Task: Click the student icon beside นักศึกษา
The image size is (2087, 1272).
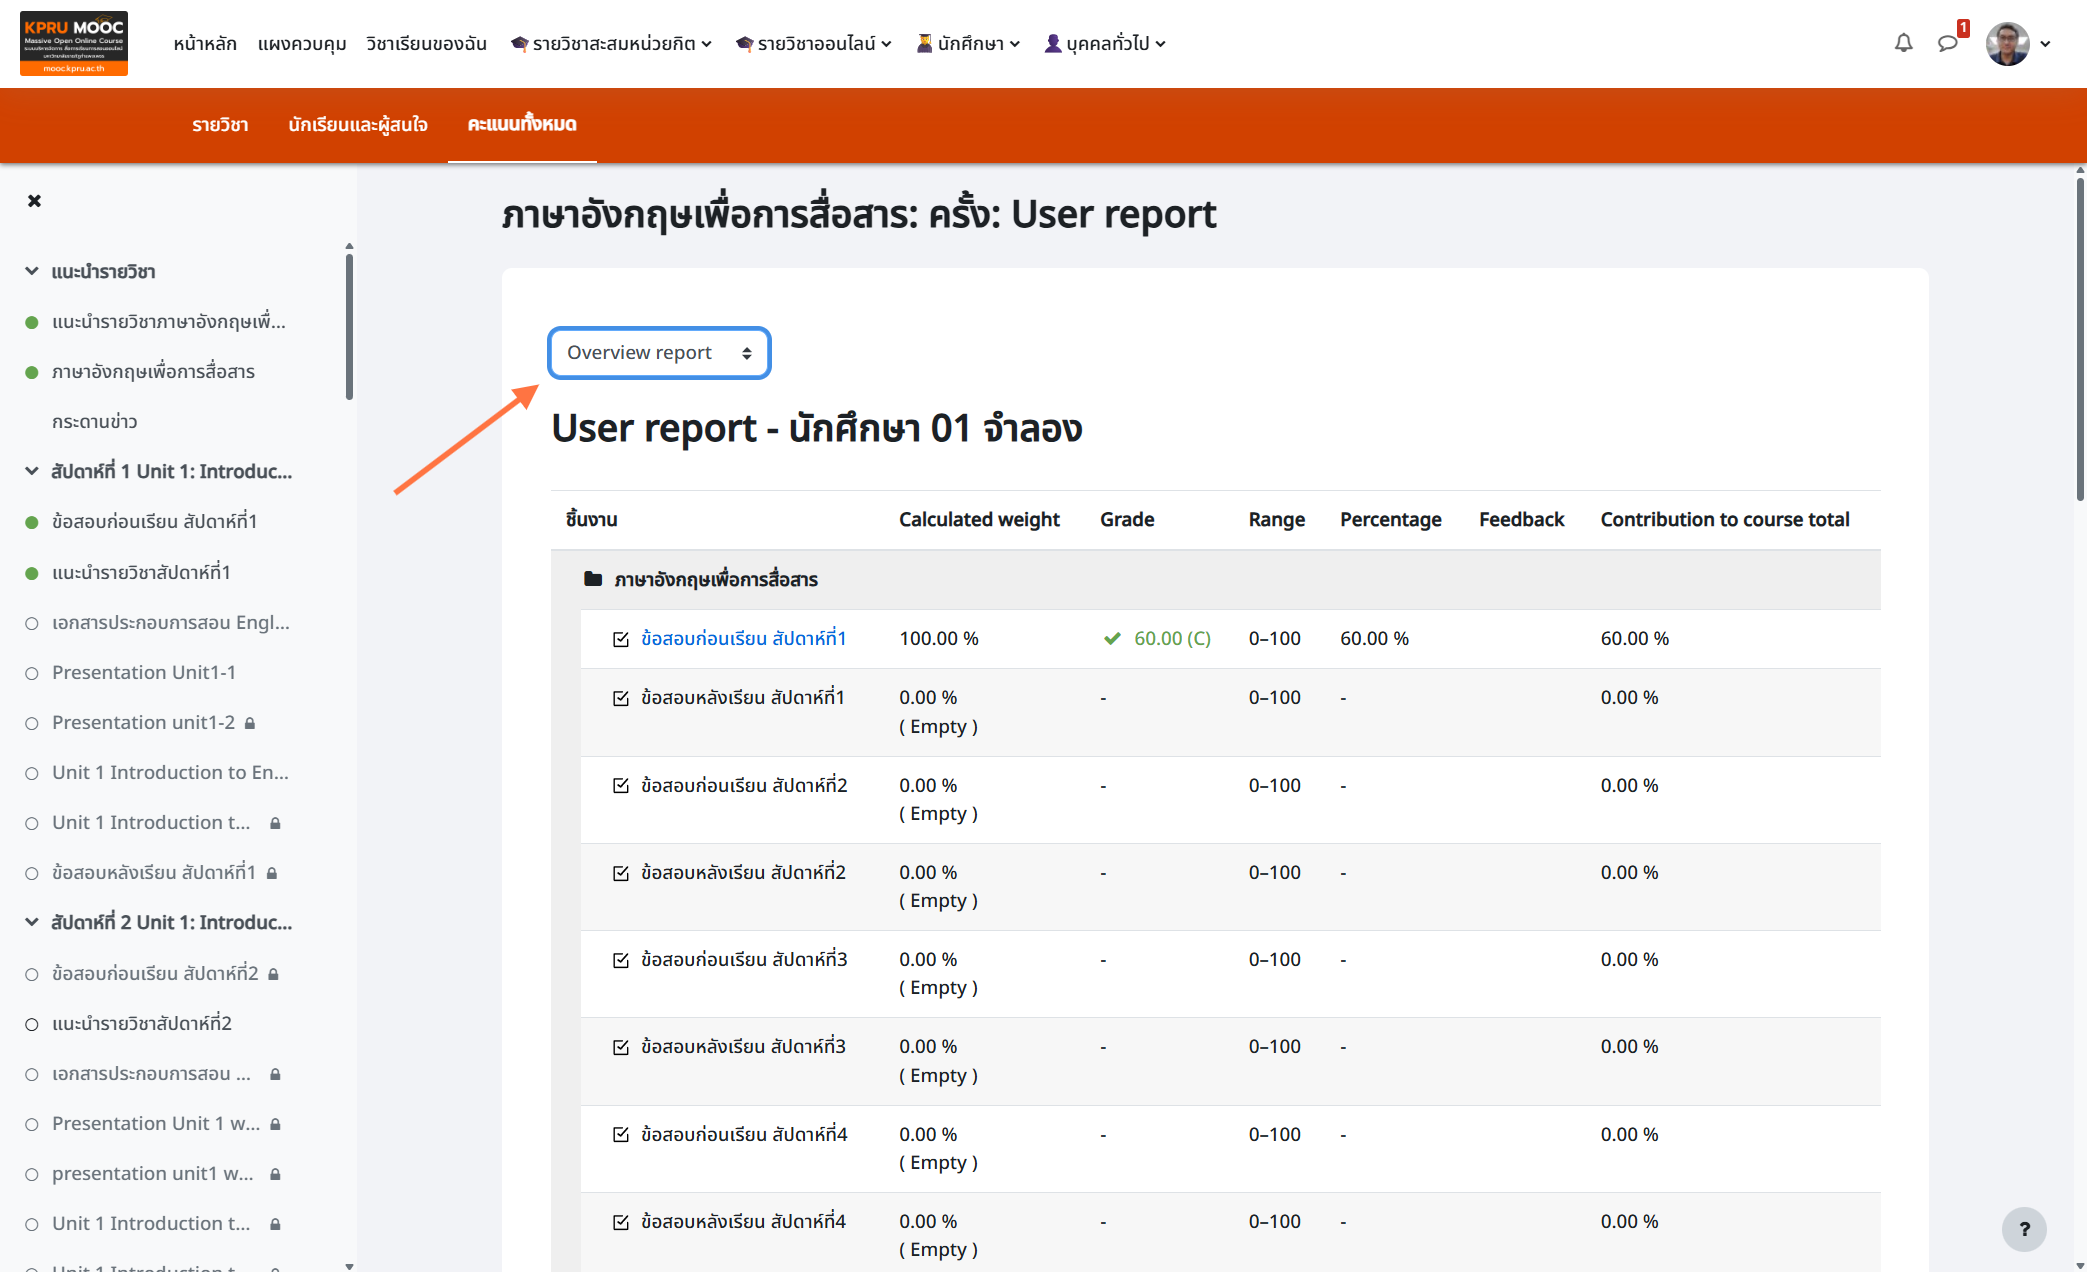Action: click(924, 43)
